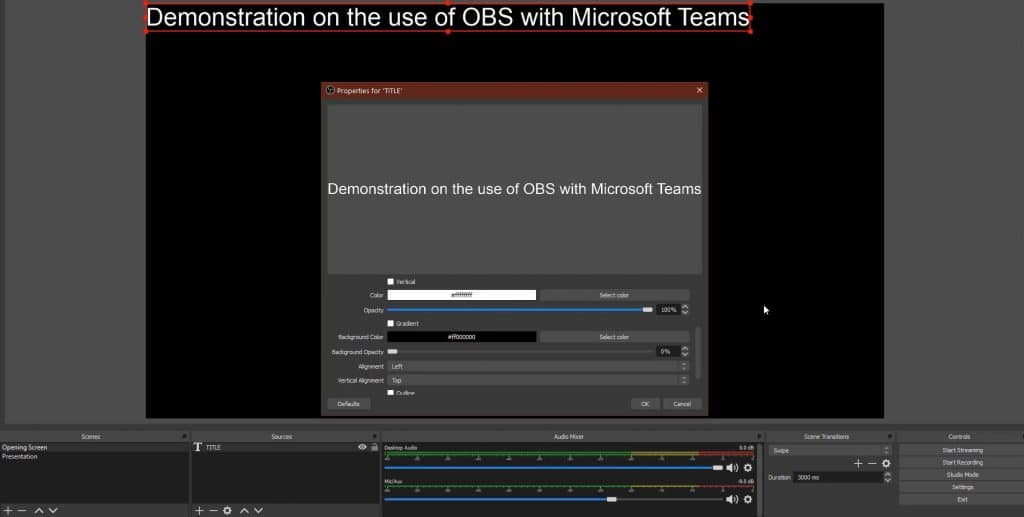Click the Background Opacity slider handle
Image resolution: width=1024 pixels, height=517 pixels.
[x=392, y=351]
